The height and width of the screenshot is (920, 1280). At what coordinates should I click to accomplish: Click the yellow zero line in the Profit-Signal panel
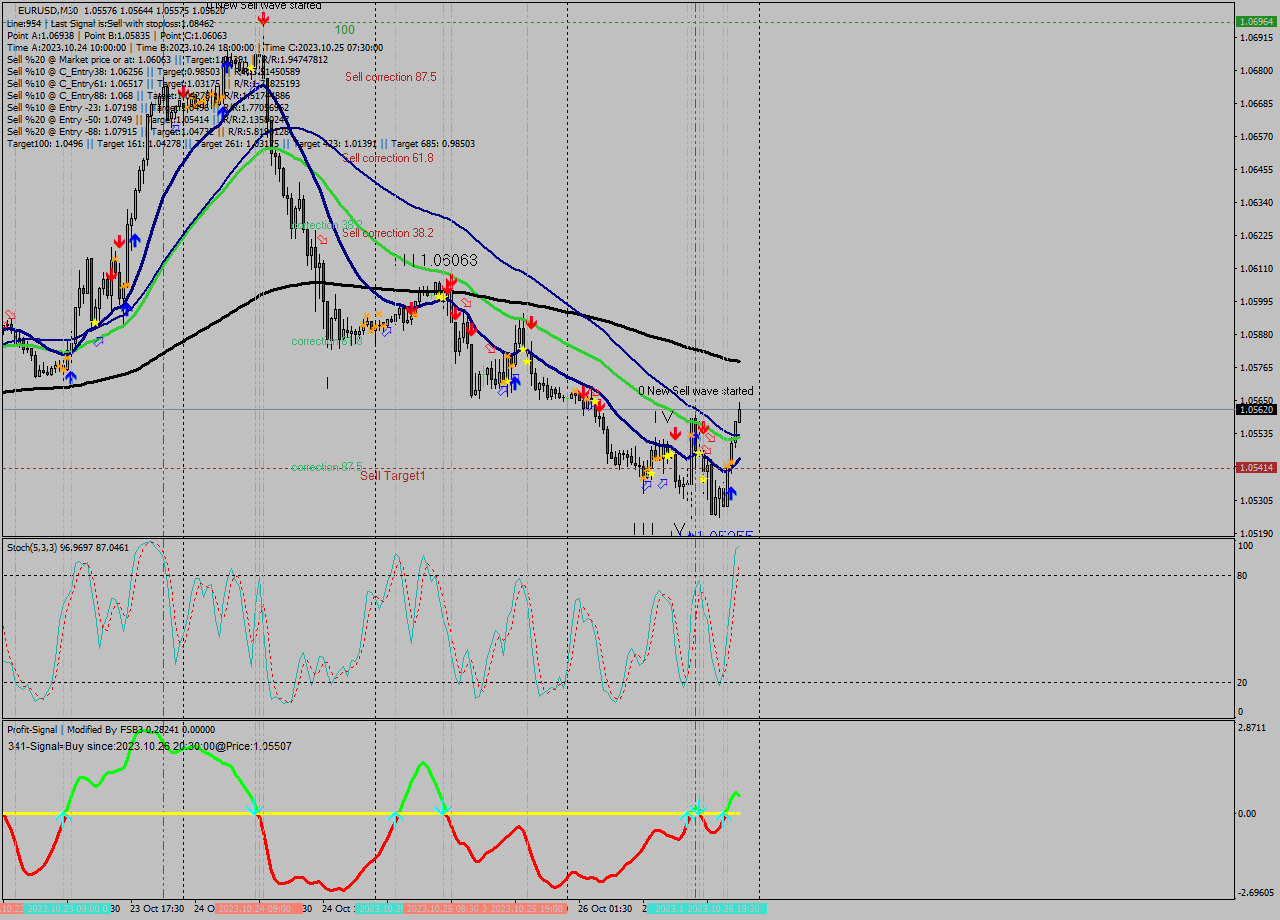tap(300, 813)
